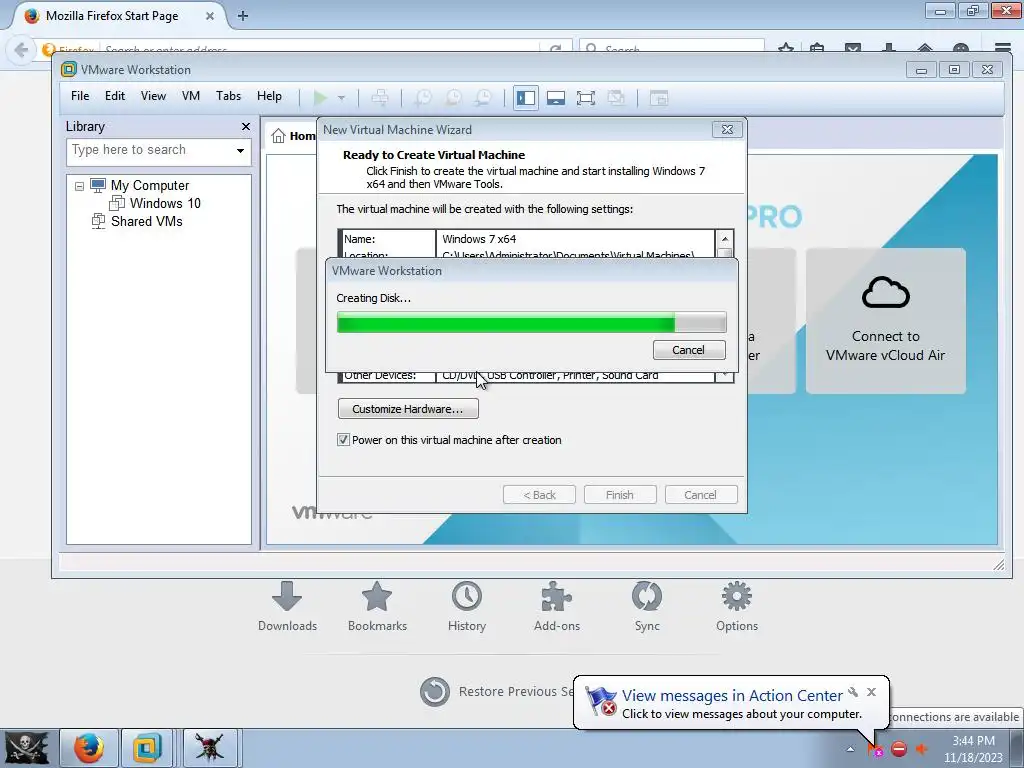Viewport: 1024px width, 768px height.
Task: Toggle Power on this virtual machine checkbox
Action: (343, 440)
